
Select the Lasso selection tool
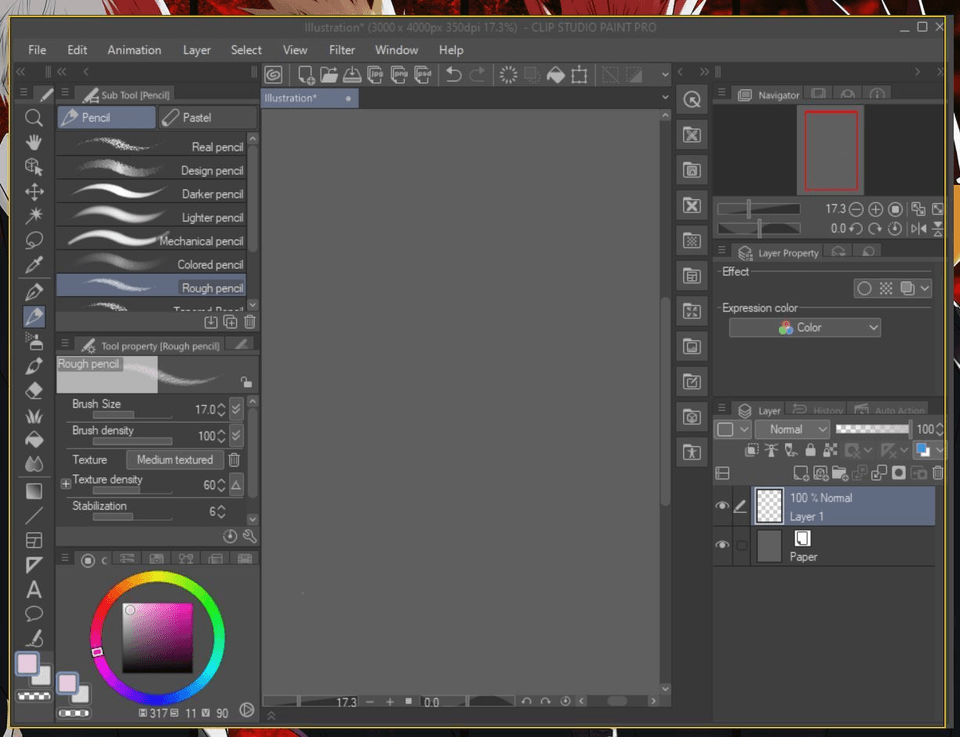point(34,241)
